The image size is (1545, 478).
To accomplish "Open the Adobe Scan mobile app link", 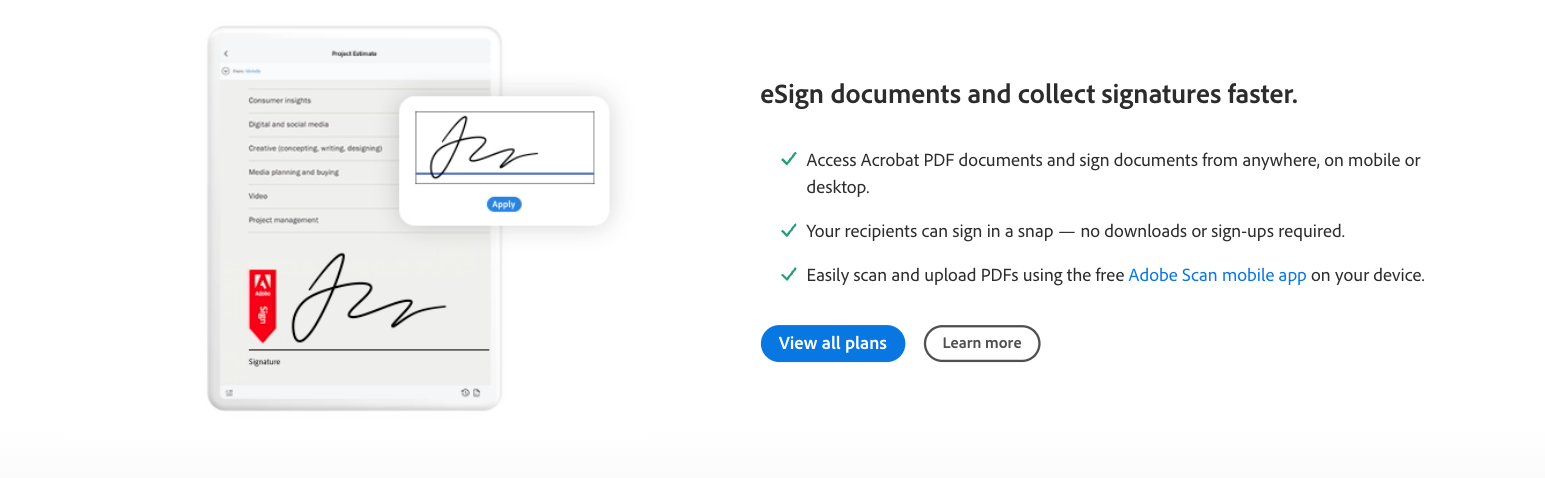I will (1217, 275).
